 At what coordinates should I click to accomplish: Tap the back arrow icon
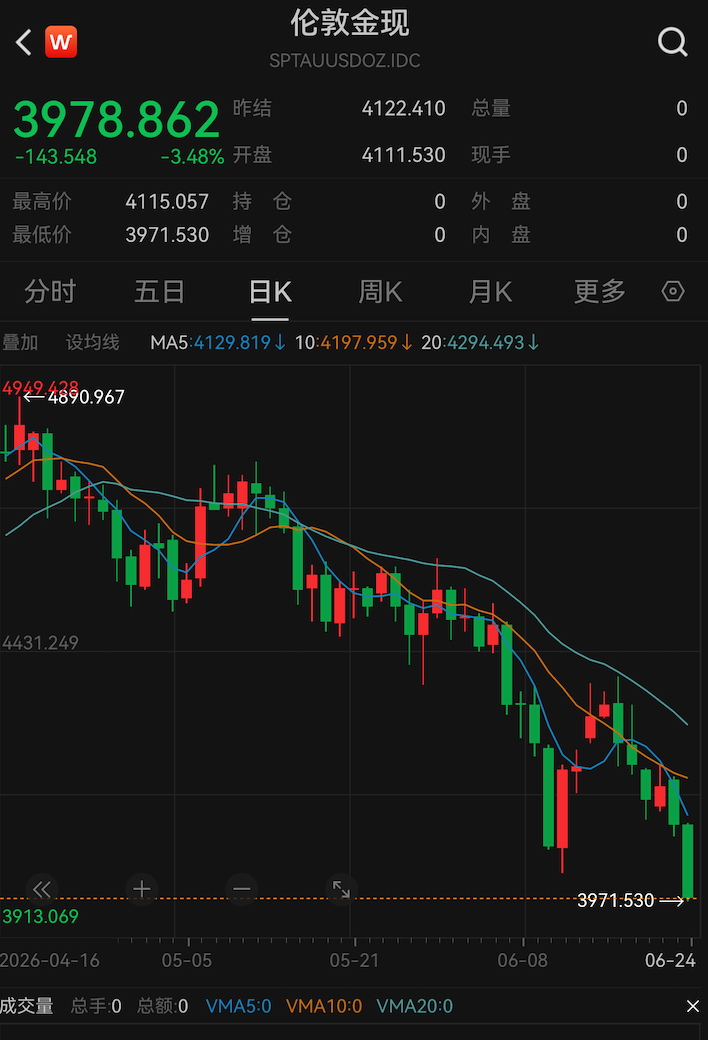(24, 42)
